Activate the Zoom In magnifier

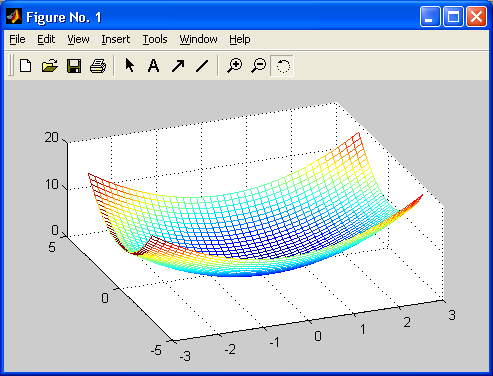coord(235,65)
